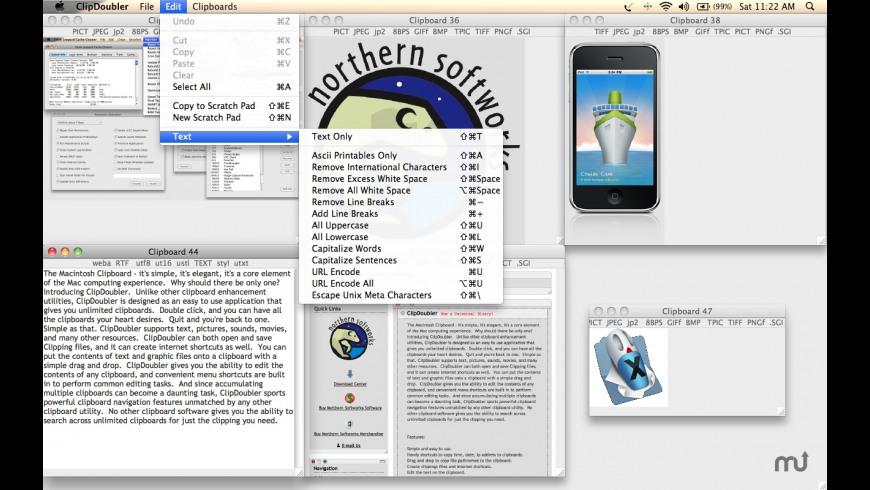Screen dimensions: 870x490
Task: Select PICT format in Clipboard 36
Action: pyautogui.click(x=341, y=32)
